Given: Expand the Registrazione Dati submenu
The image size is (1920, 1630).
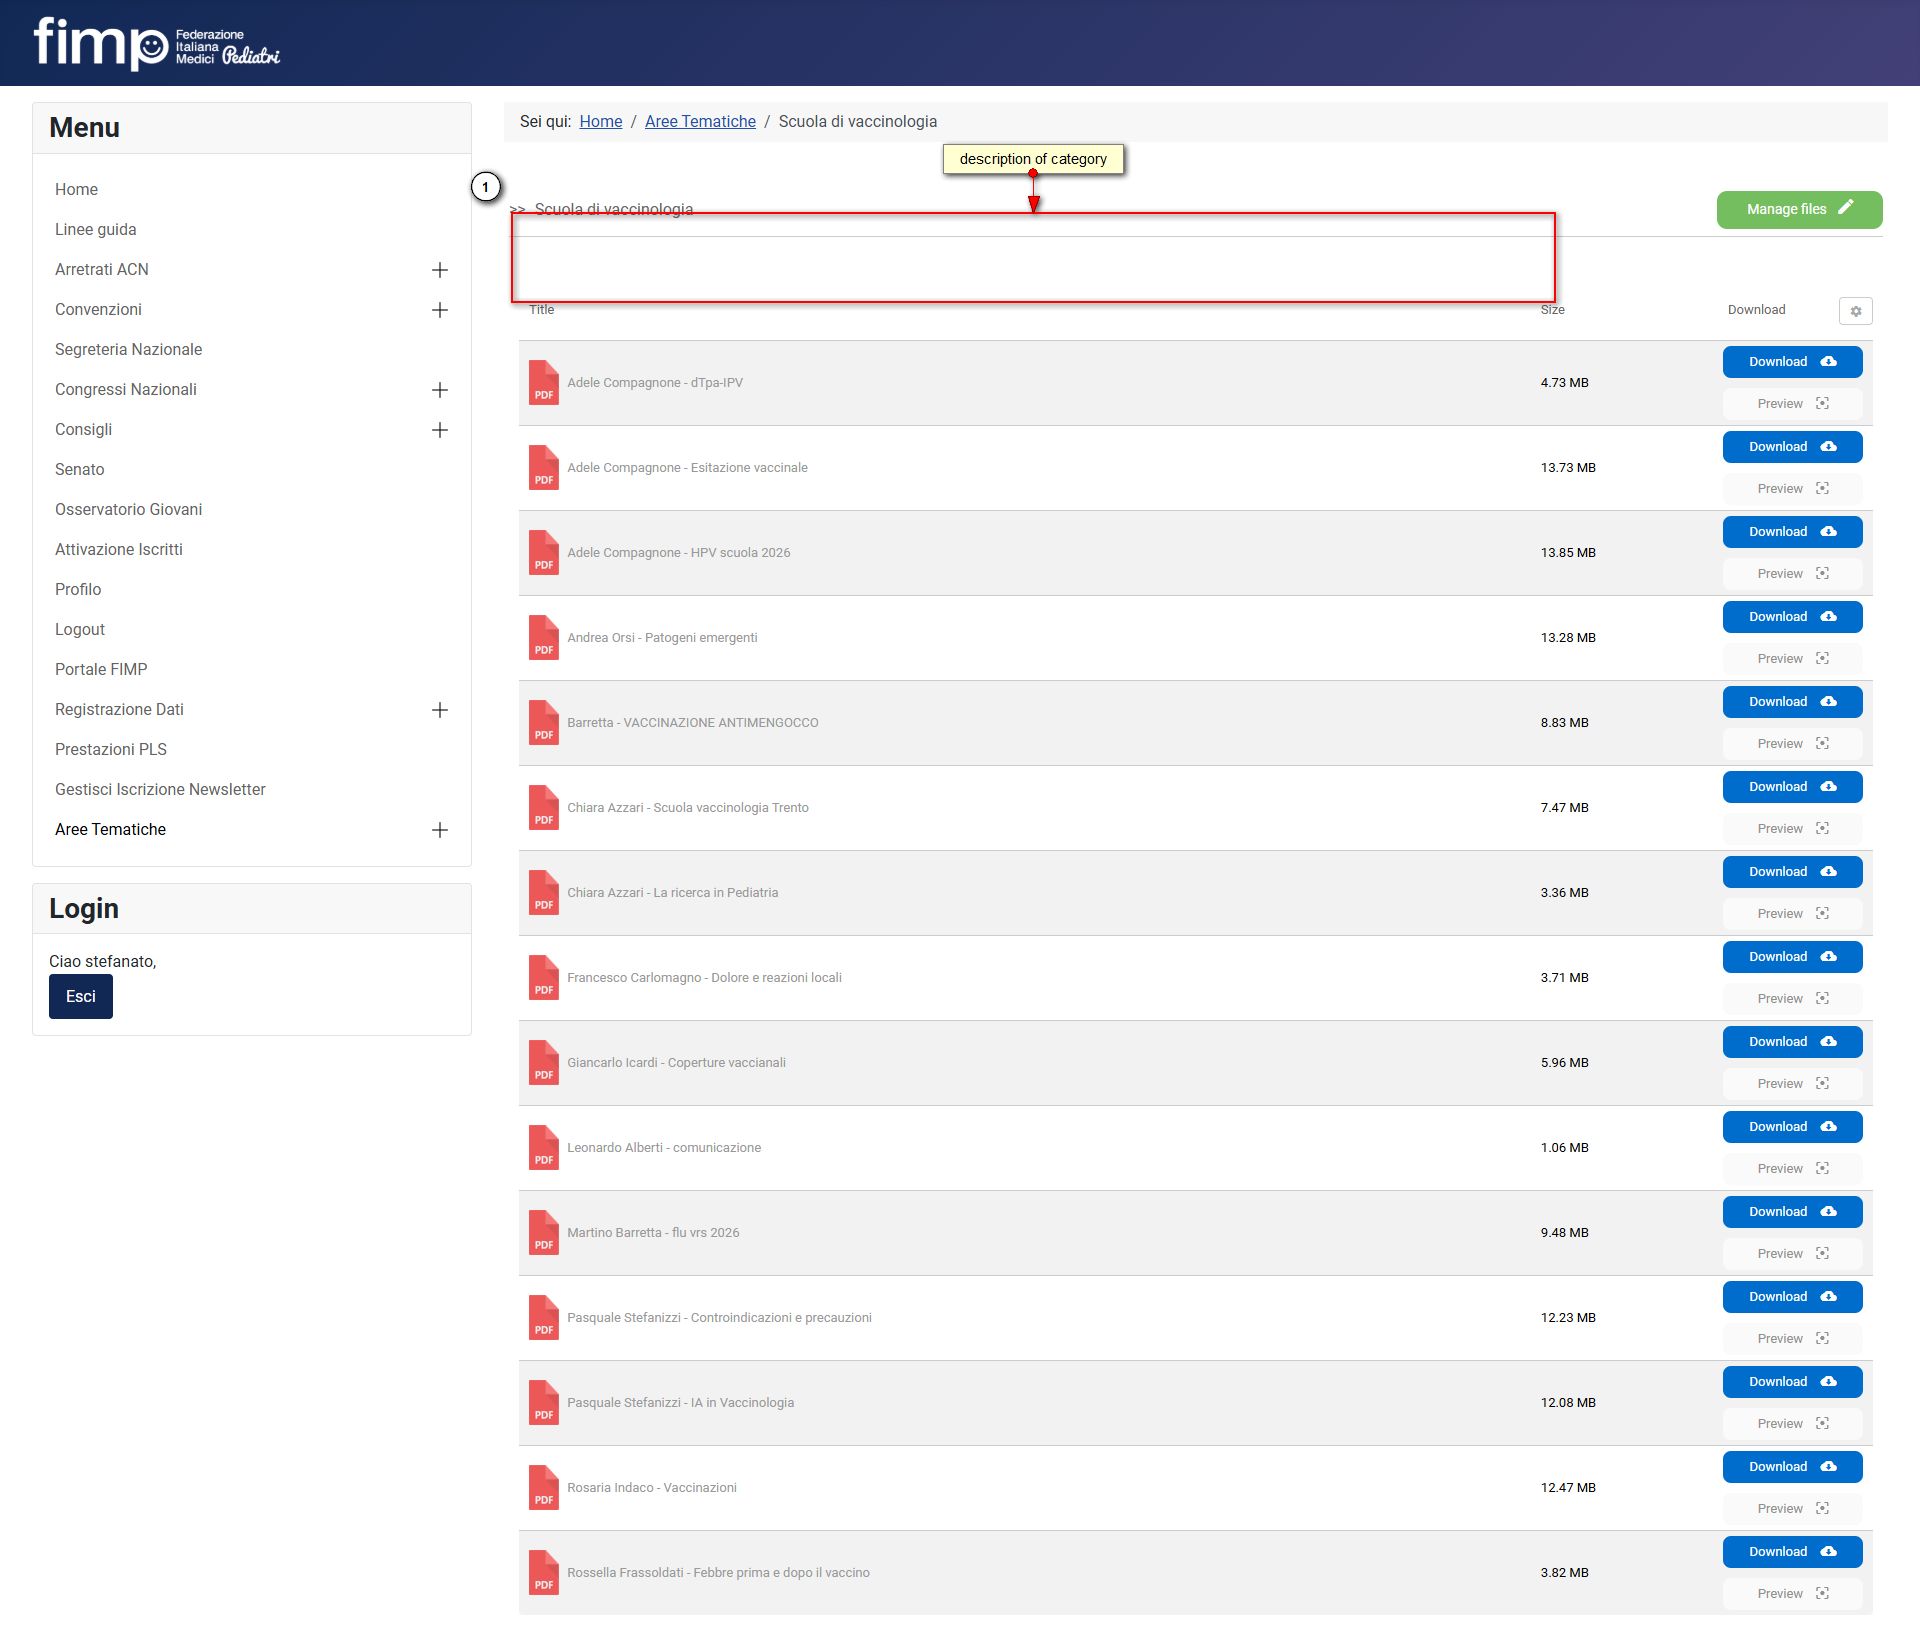Looking at the screenshot, I should (x=439, y=710).
